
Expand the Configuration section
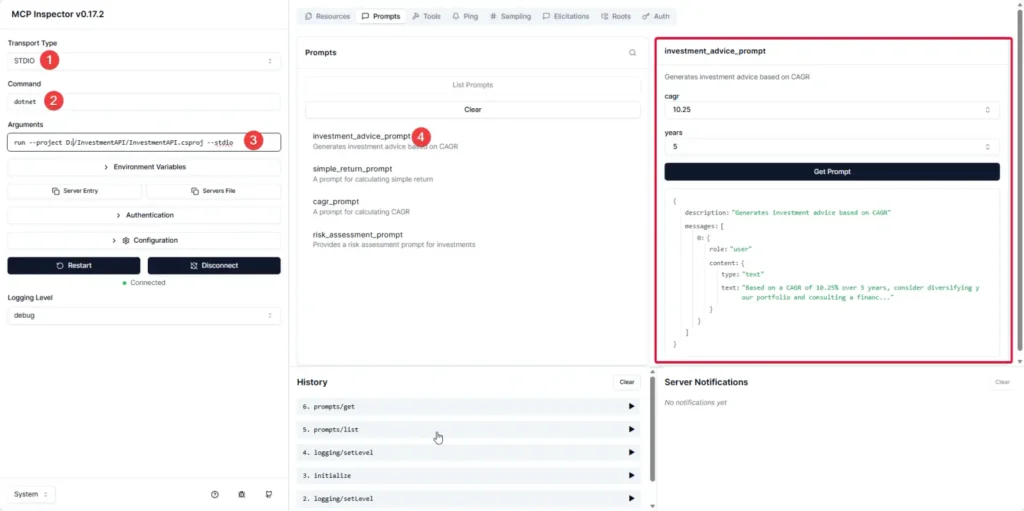[144, 240]
